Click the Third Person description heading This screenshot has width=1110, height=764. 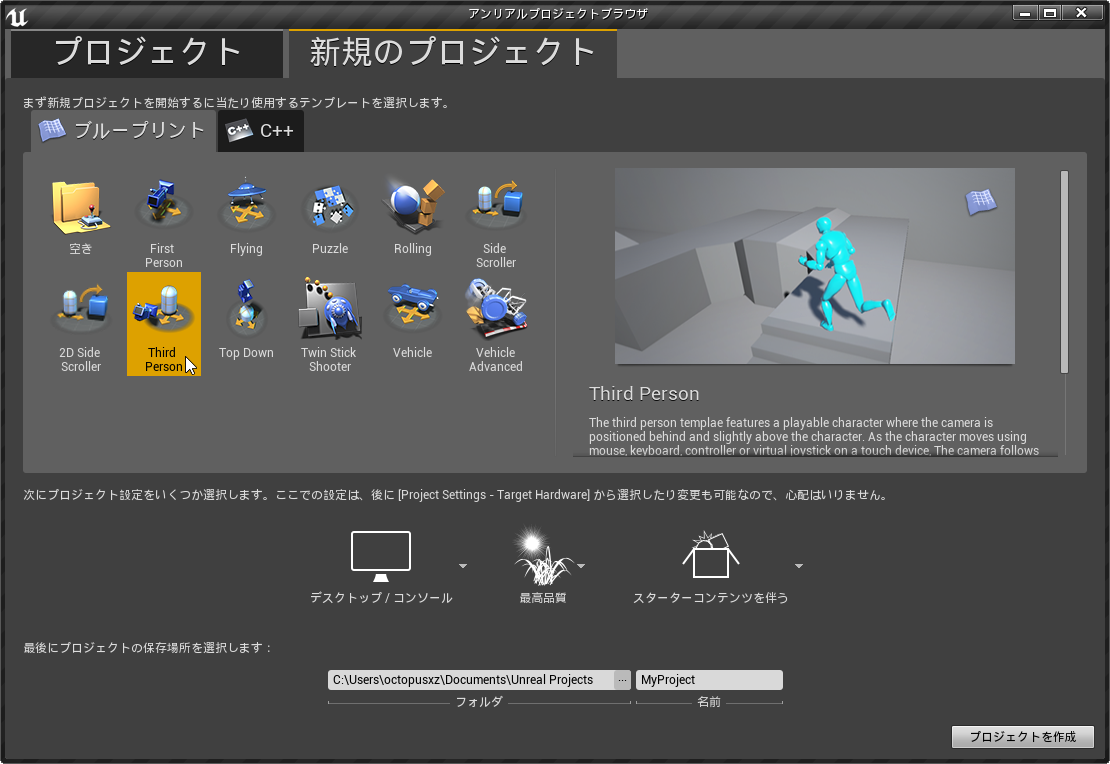click(x=644, y=394)
